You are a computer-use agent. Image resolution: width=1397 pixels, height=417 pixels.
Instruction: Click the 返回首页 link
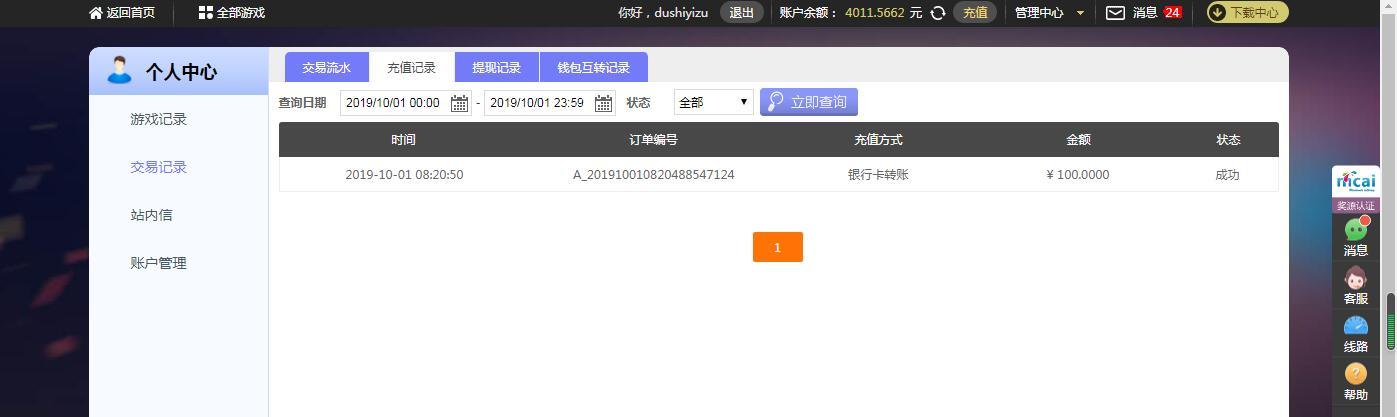pyautogui.click(x=130, y=13)
